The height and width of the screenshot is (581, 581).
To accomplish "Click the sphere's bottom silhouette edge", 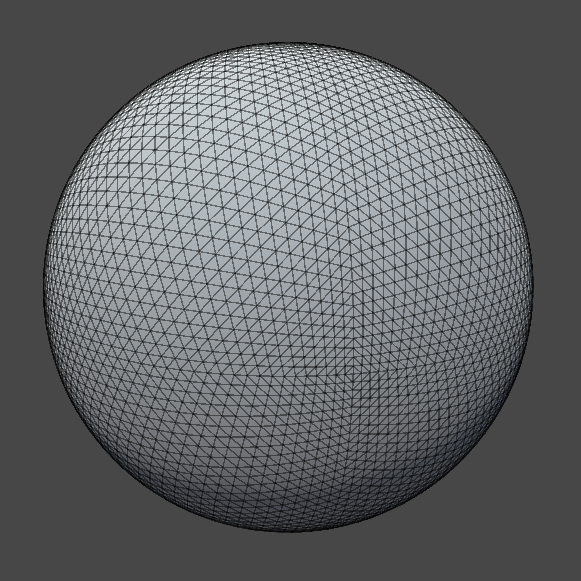I will (289, 531).
